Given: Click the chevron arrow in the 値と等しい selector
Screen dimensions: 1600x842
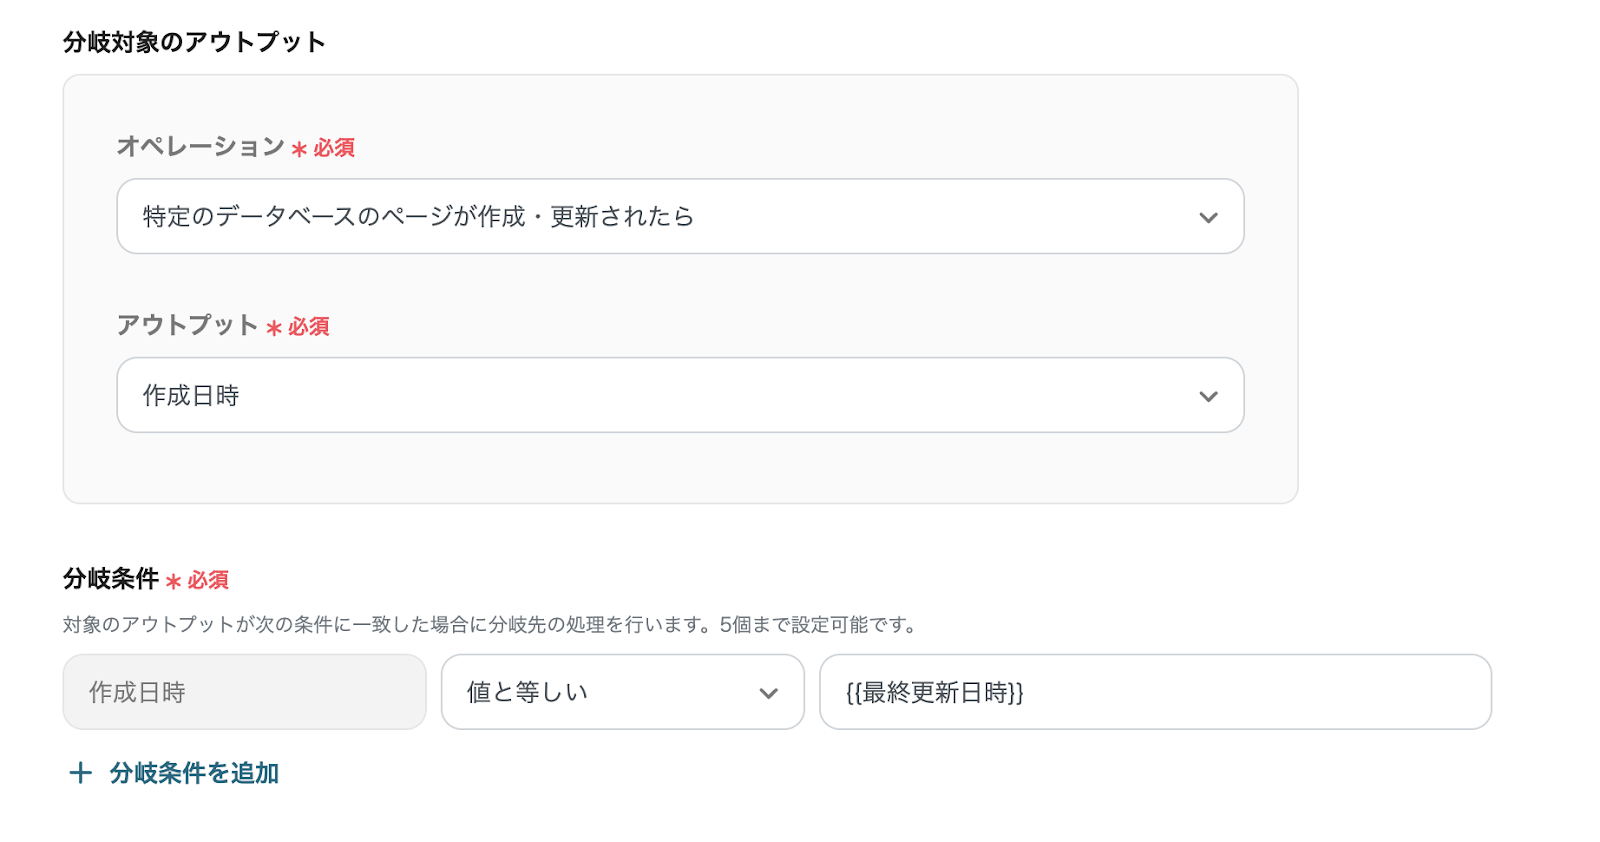Looking at the screenshot, I should 768,693.
